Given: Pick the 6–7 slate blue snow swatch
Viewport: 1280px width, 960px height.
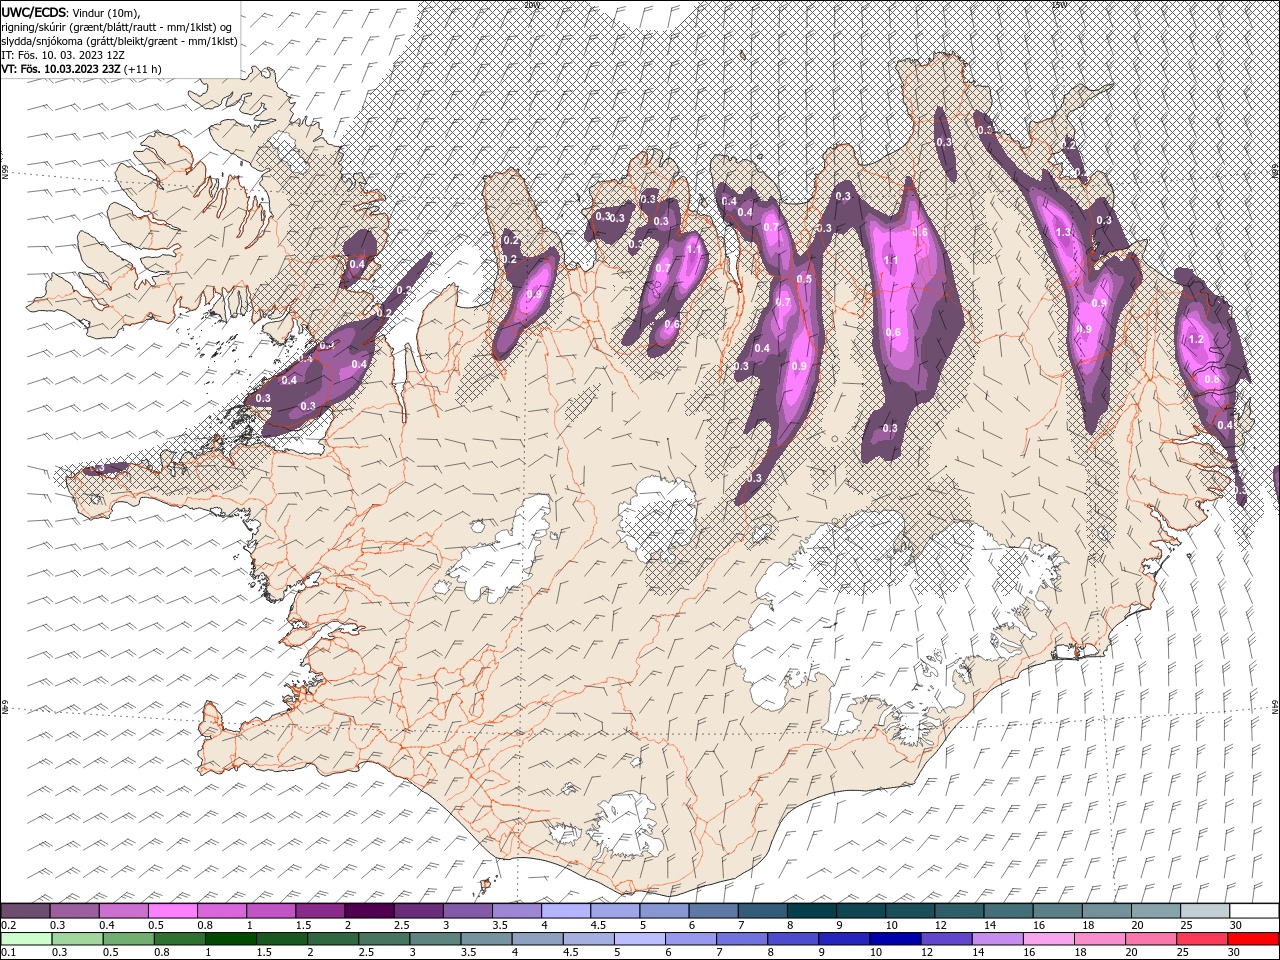Looking at the screenshot, I should (713, 911).
